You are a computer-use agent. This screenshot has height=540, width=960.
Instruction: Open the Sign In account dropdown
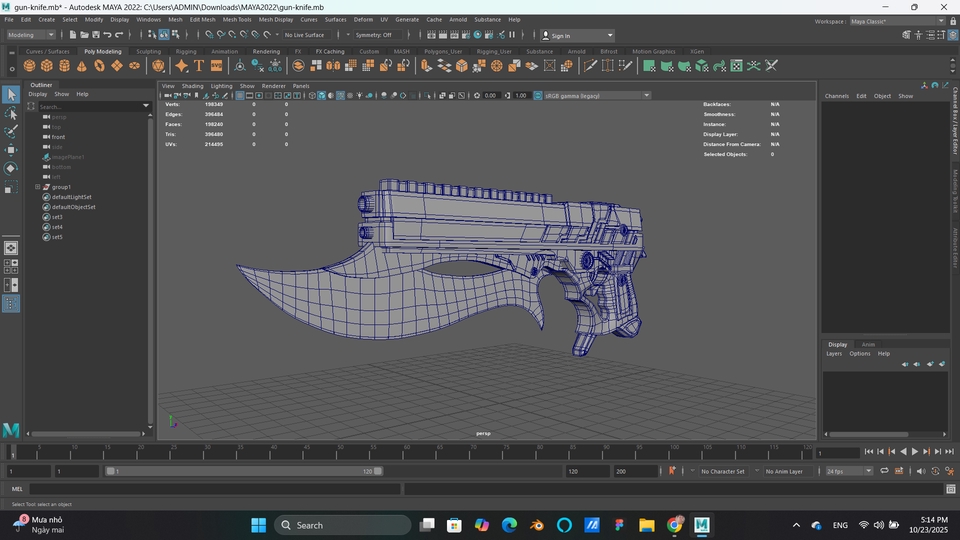(x=578, y=36)
